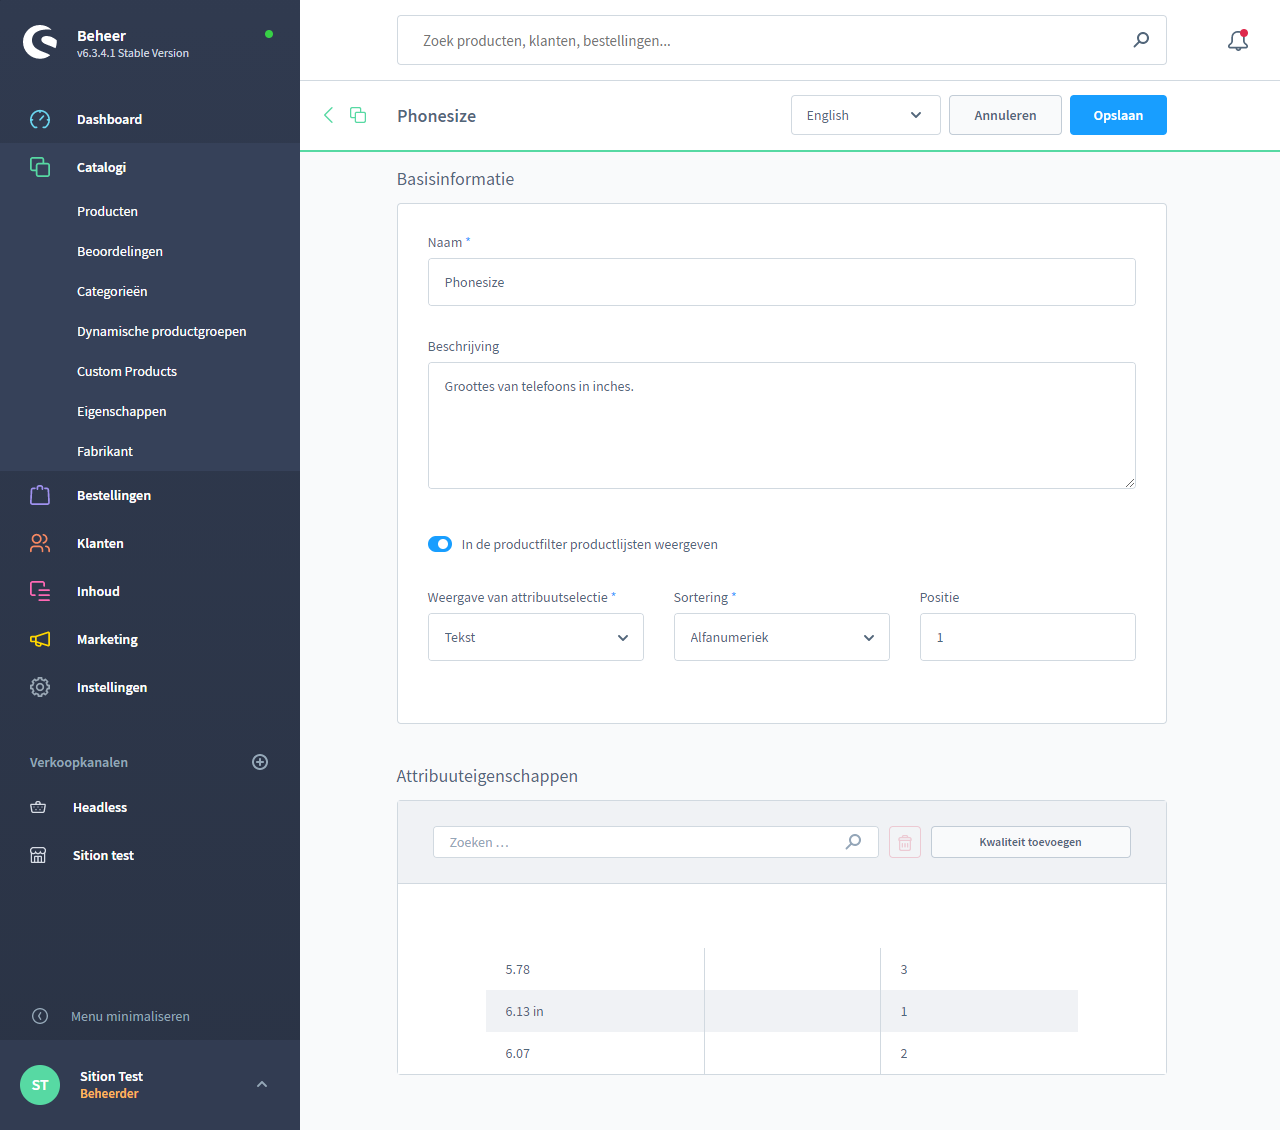
Task: Click the Opslaan button
Action: tap(1117, 115)
